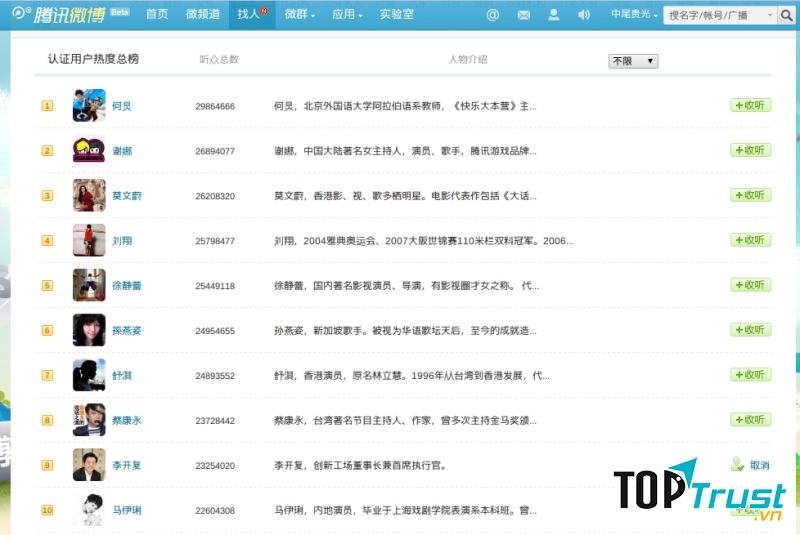Open 中尾贵光 account menu
800x535 pixels.
(634, 14)
